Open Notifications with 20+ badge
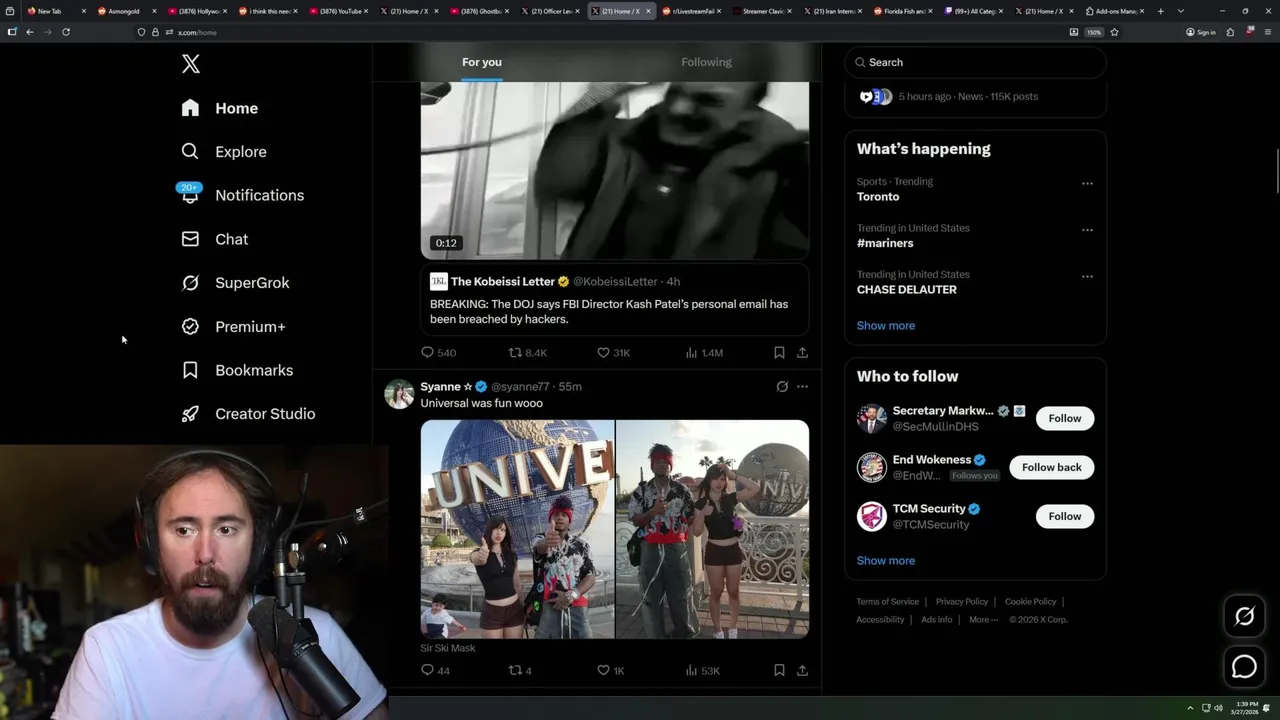Image resolution: width=1280 pixels, height=720 pixels. pos(242,195)
